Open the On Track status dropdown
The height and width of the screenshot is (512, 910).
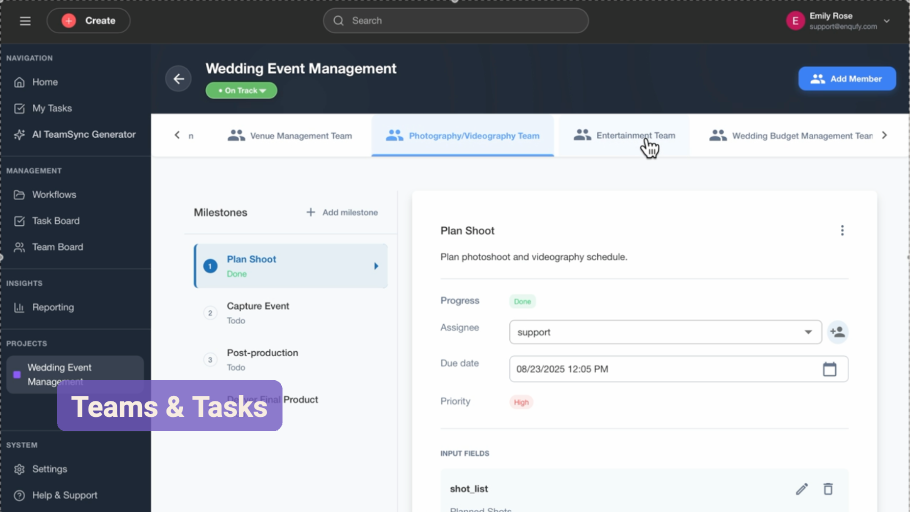(x=241, y=91)
